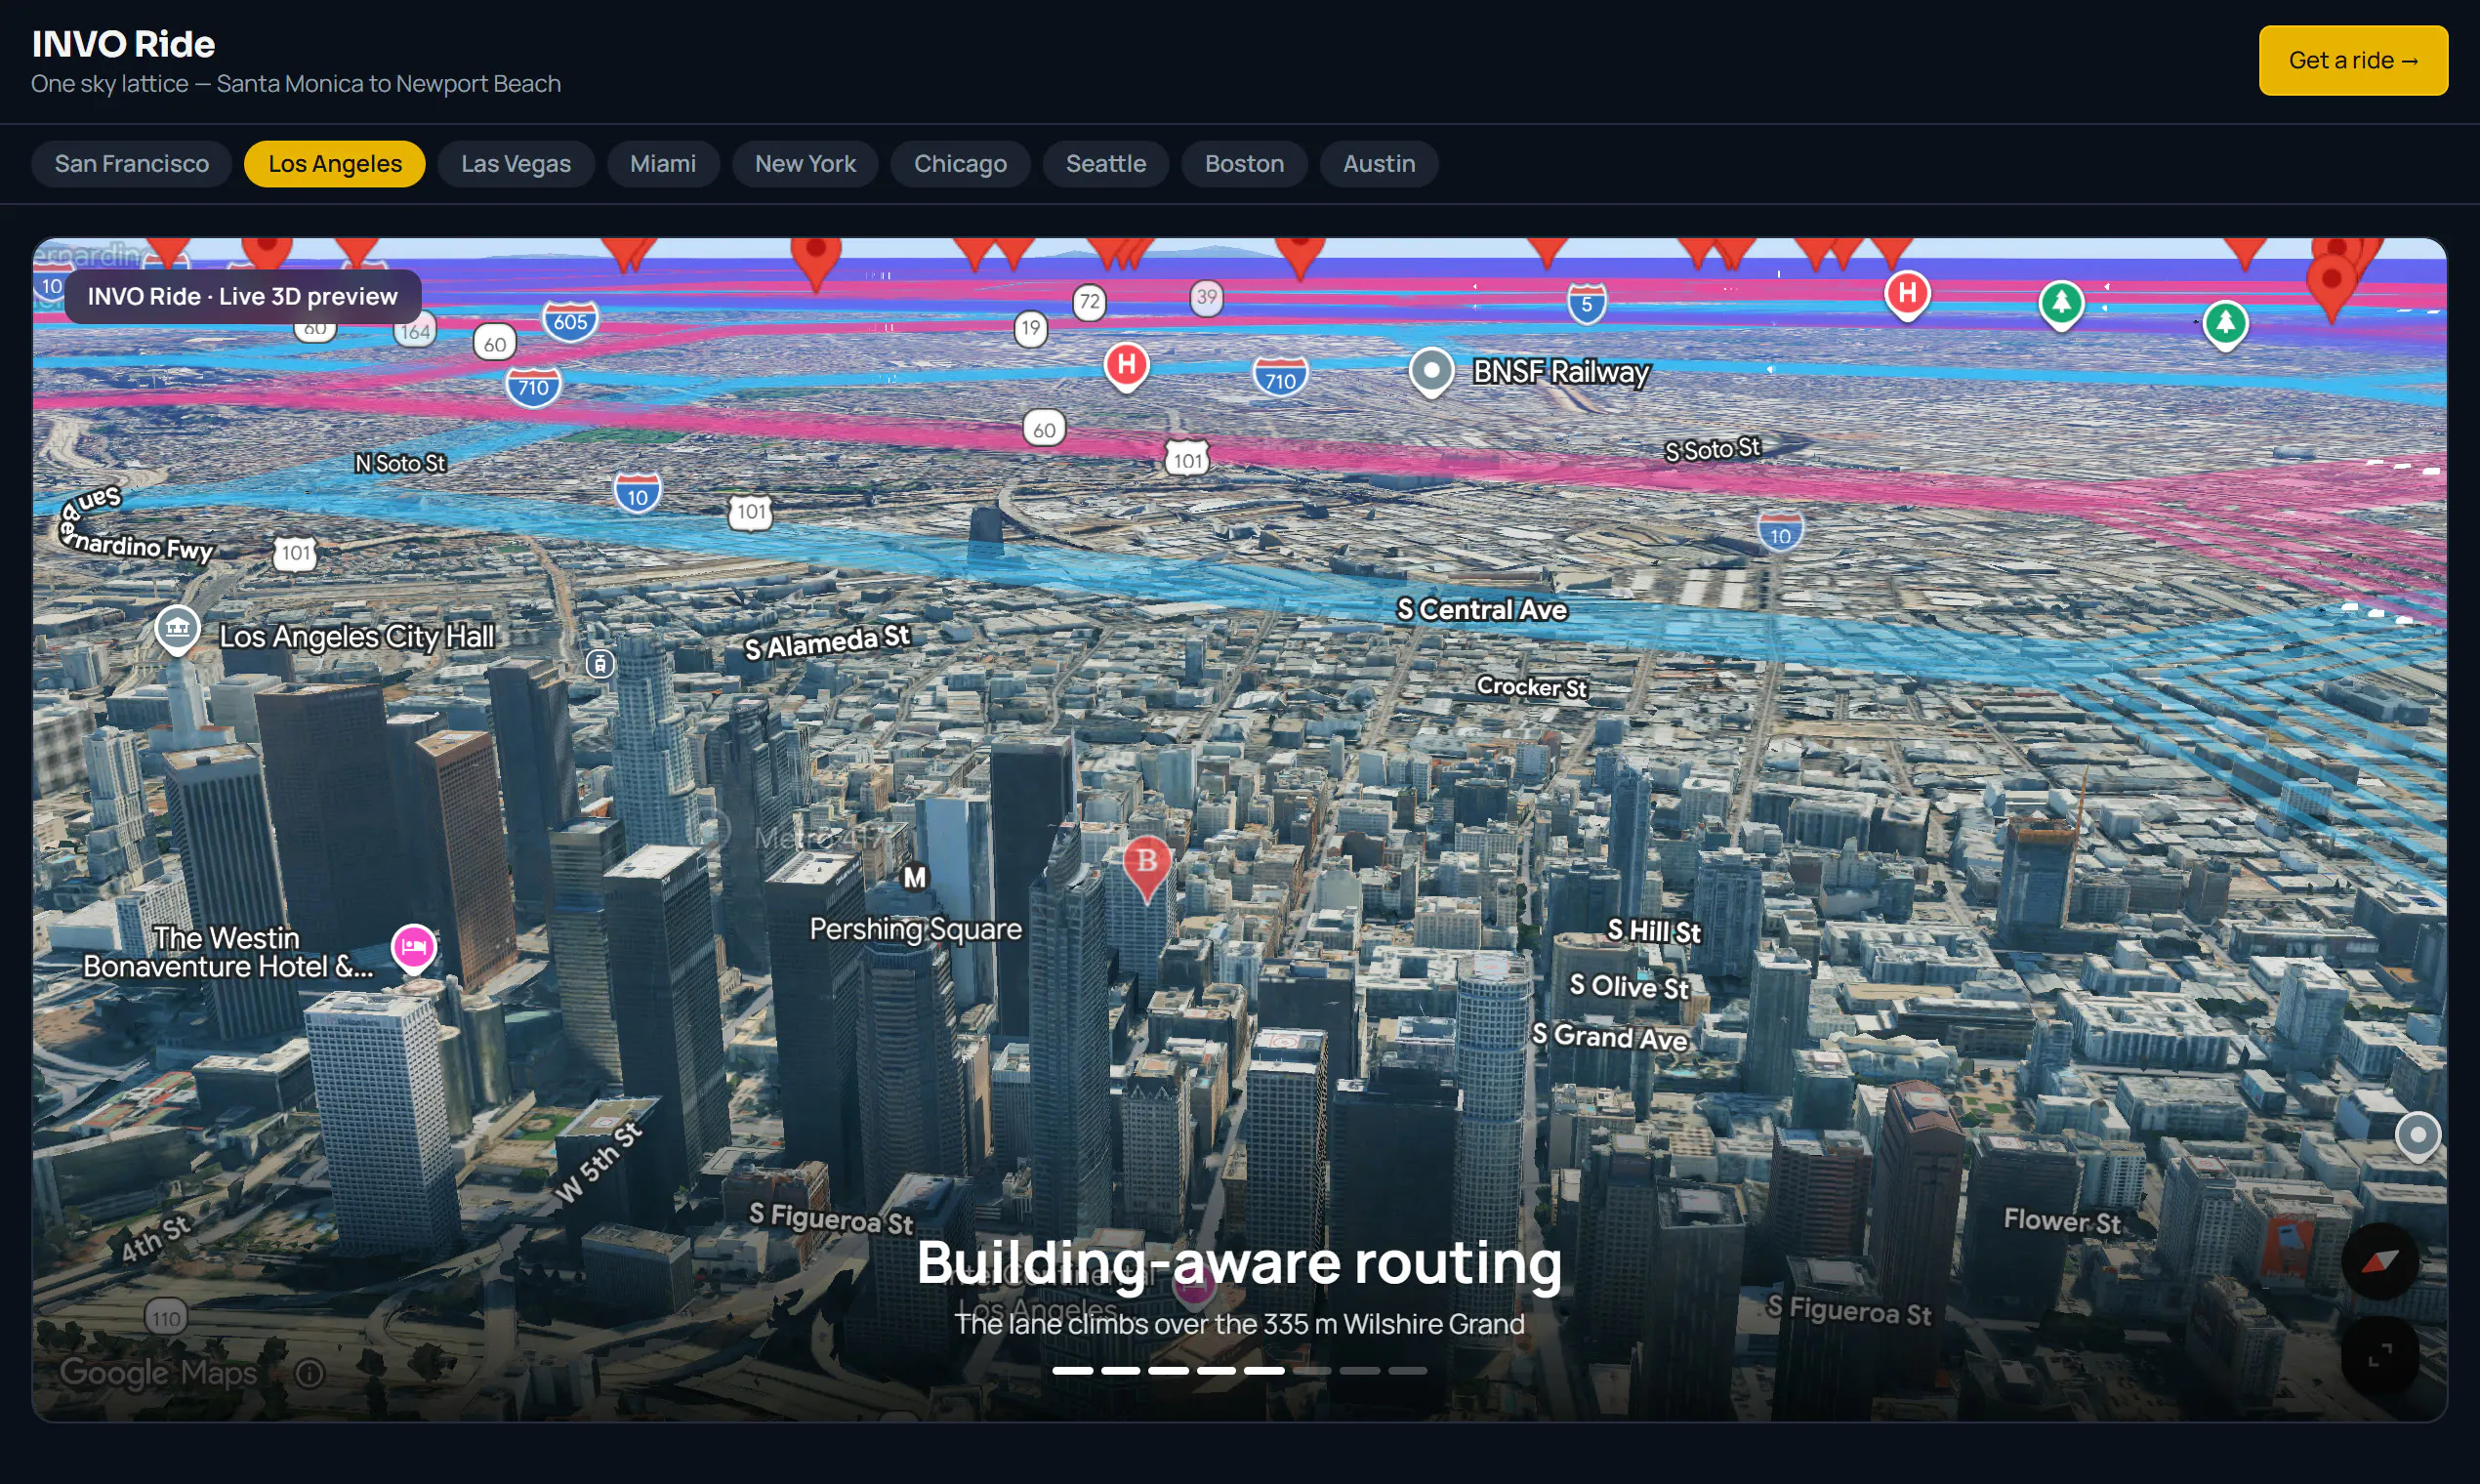Jump to the last slide indicator
This screenshot has width=2480, height=1484.
pos(1407,1370)
